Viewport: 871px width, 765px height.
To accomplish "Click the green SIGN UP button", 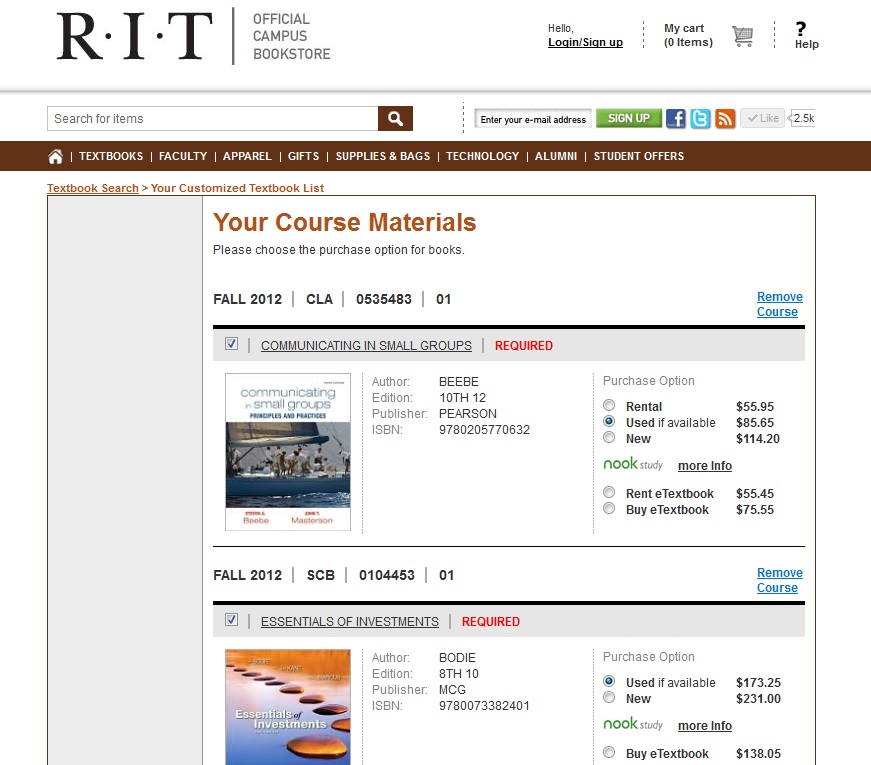I will pyautogui.click(x=628, y=118).
